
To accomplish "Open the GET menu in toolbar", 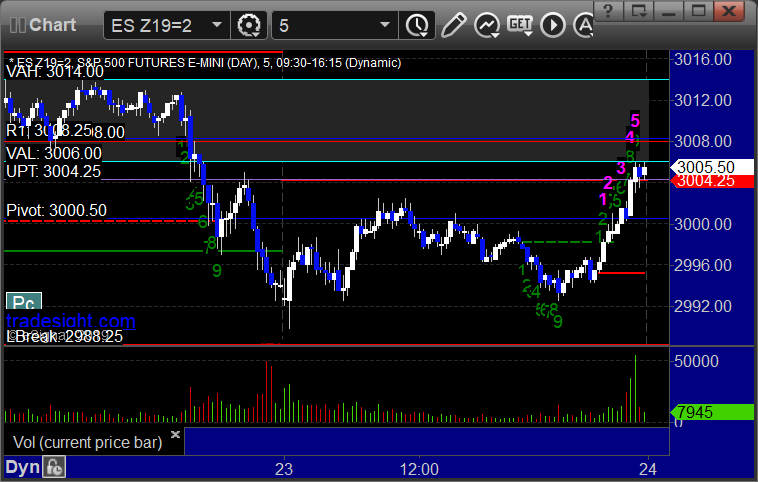I will click(x=520, y=25).
